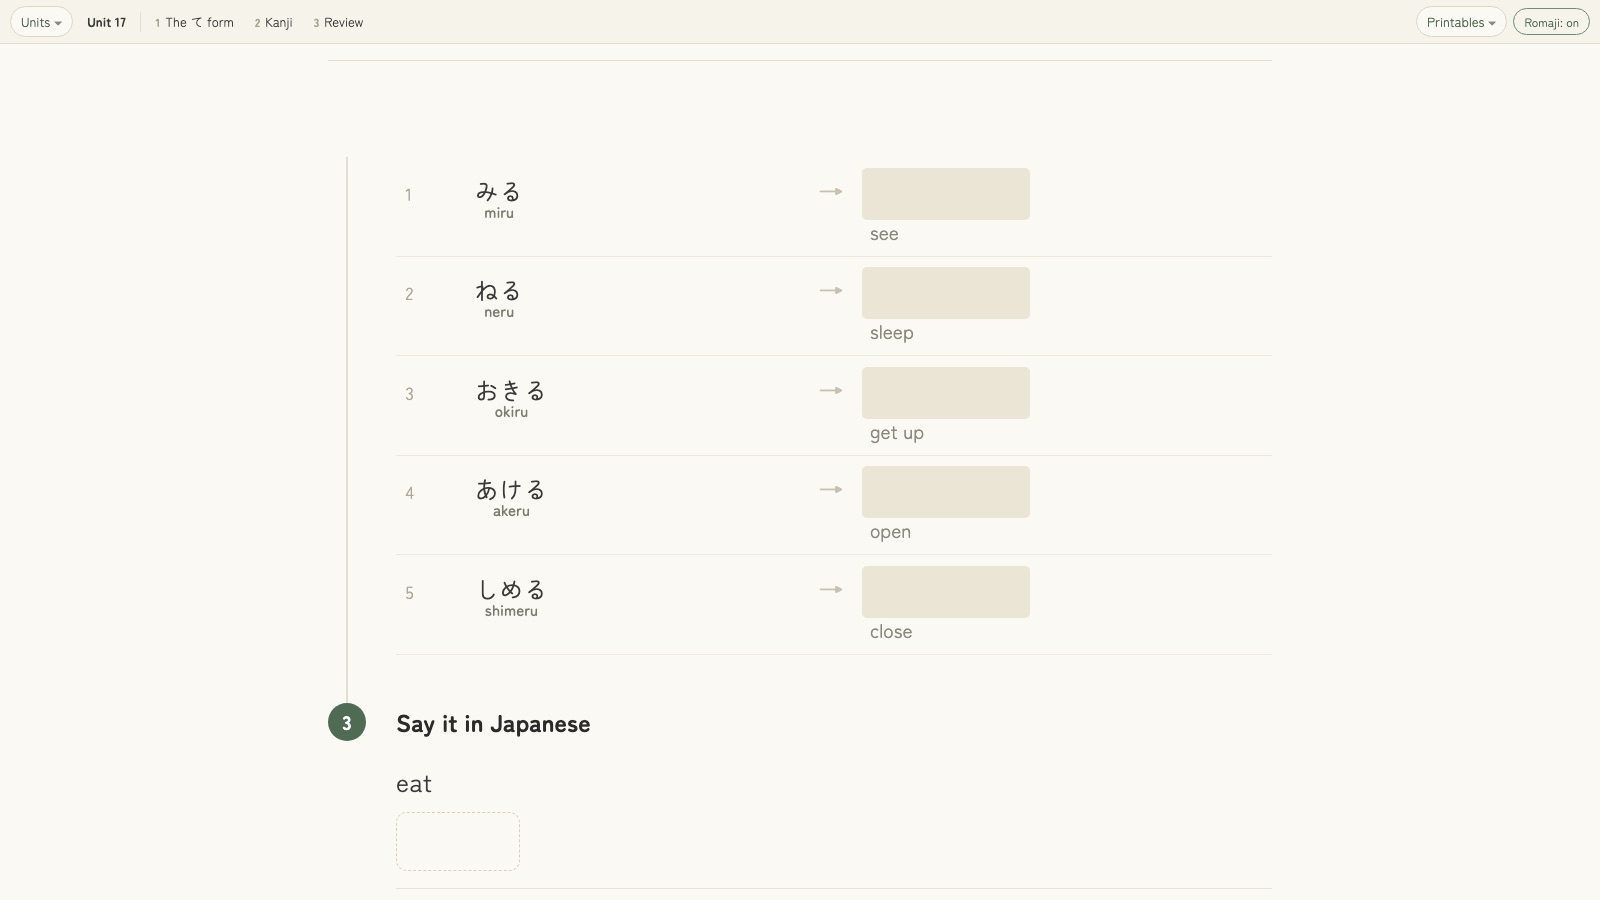Go to section 1 The て form
The image size is (1600, 900).
click(194, 22)
